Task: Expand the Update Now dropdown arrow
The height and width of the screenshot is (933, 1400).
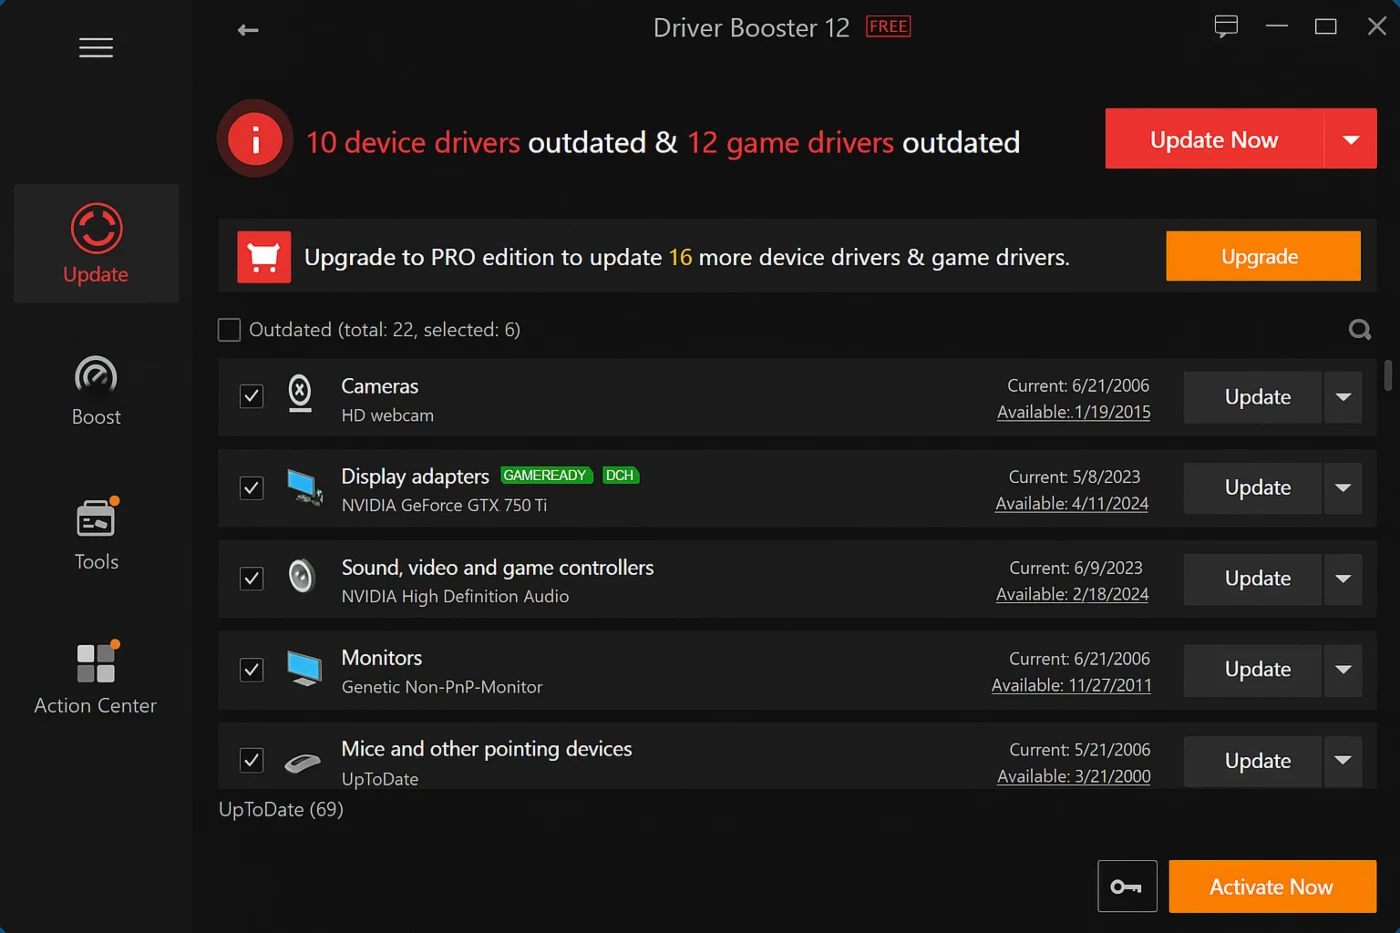Action: click(1350, 139)
